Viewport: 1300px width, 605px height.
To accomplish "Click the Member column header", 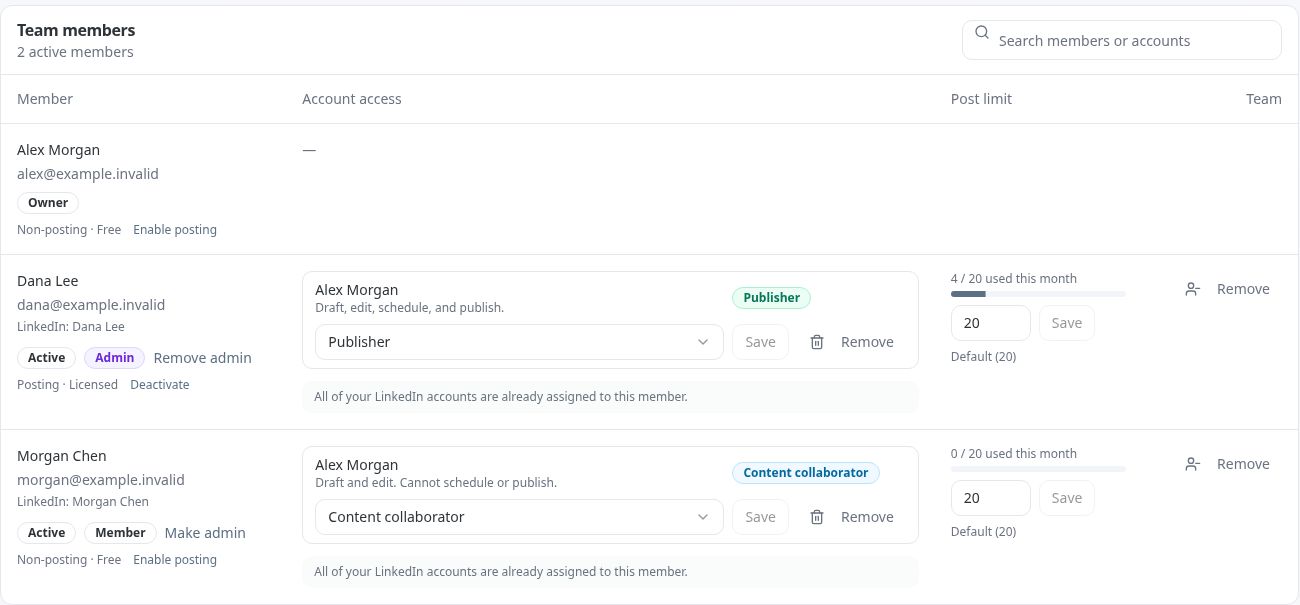I will pos(45,99).
